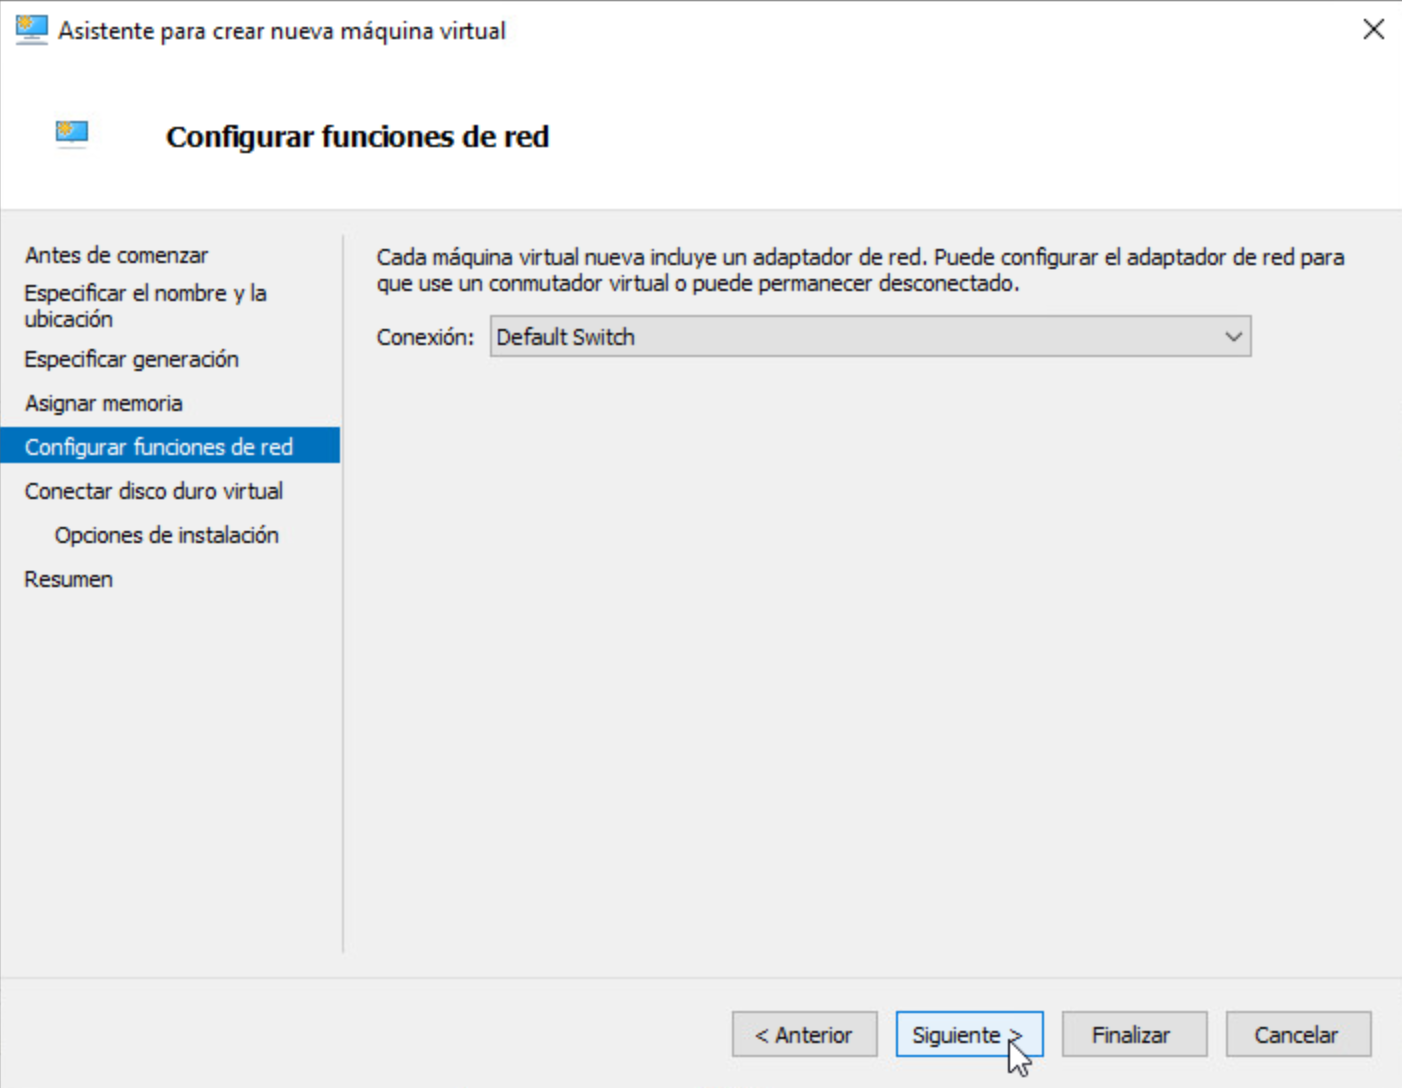Click 'Siguiente >' to continue
The image size is (1402, 1088).
pyautogui.click(x=968, y=1034)
